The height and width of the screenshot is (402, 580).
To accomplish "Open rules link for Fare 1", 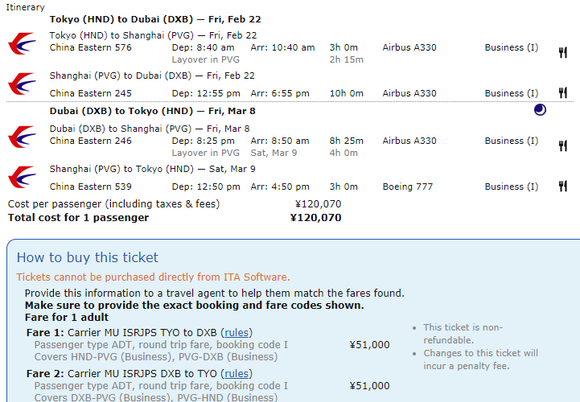I will (x=237, y=332).
